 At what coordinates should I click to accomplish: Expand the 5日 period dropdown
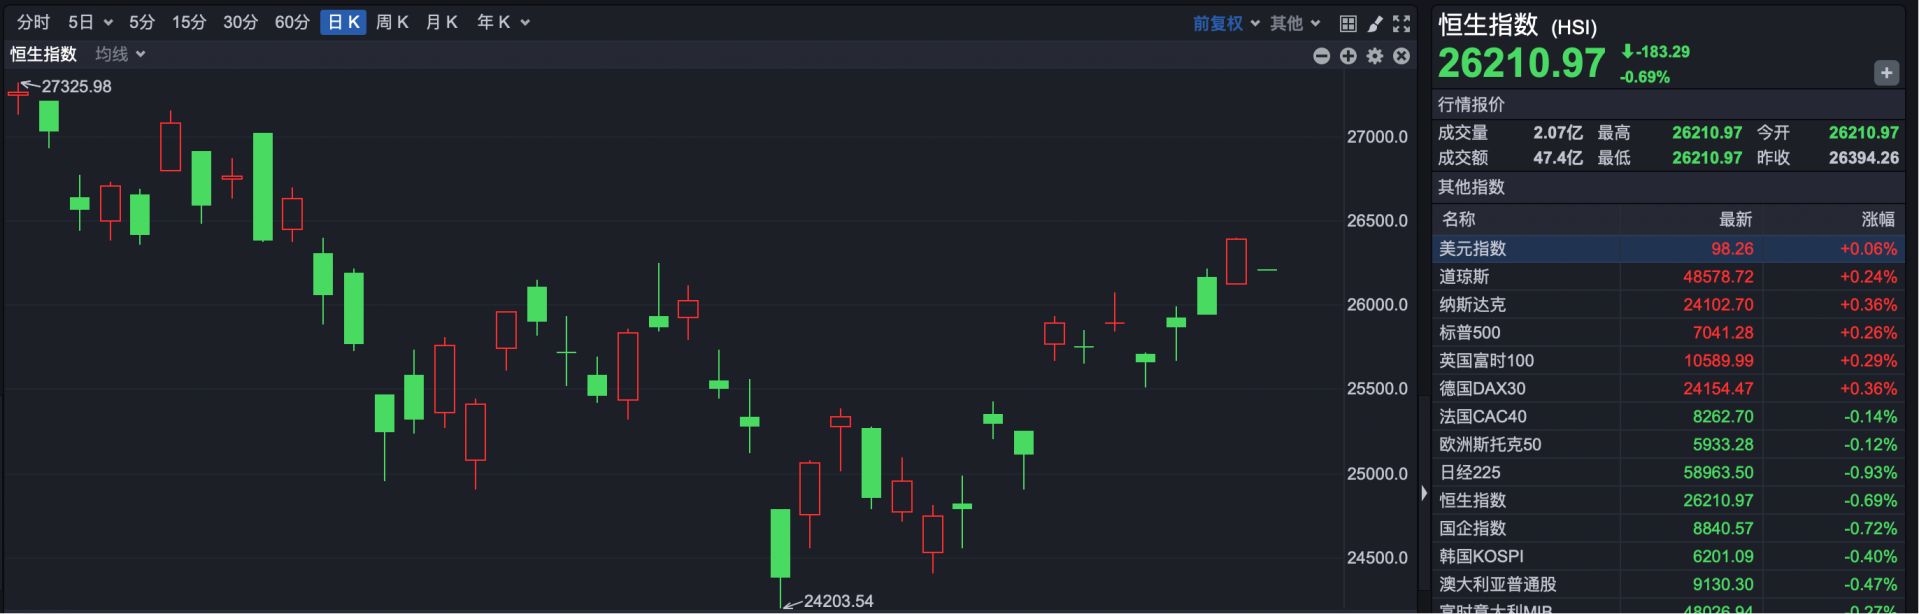[90, 22]
